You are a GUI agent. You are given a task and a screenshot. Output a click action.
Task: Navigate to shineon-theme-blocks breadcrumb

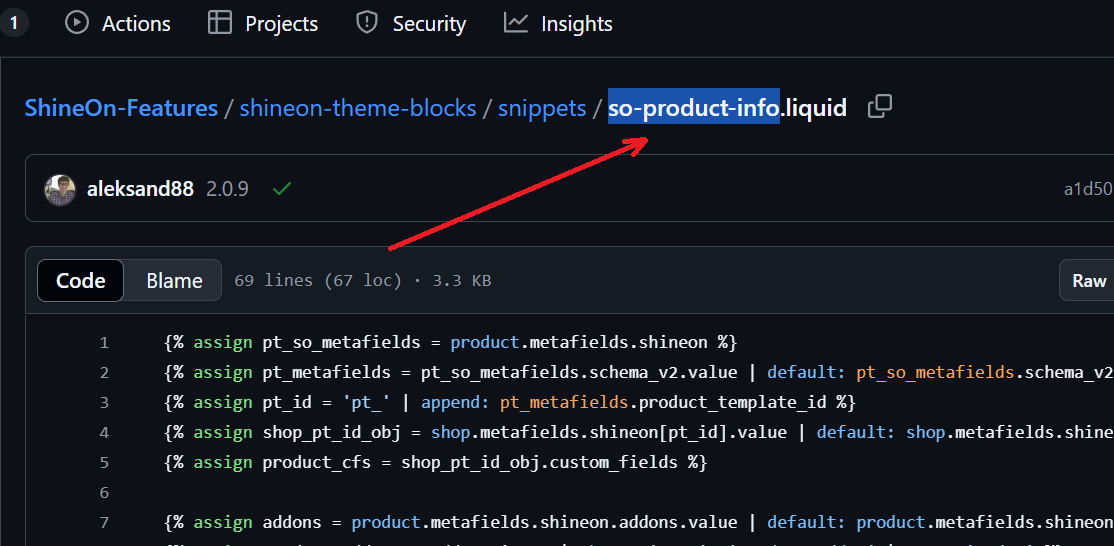coord(358,108)
